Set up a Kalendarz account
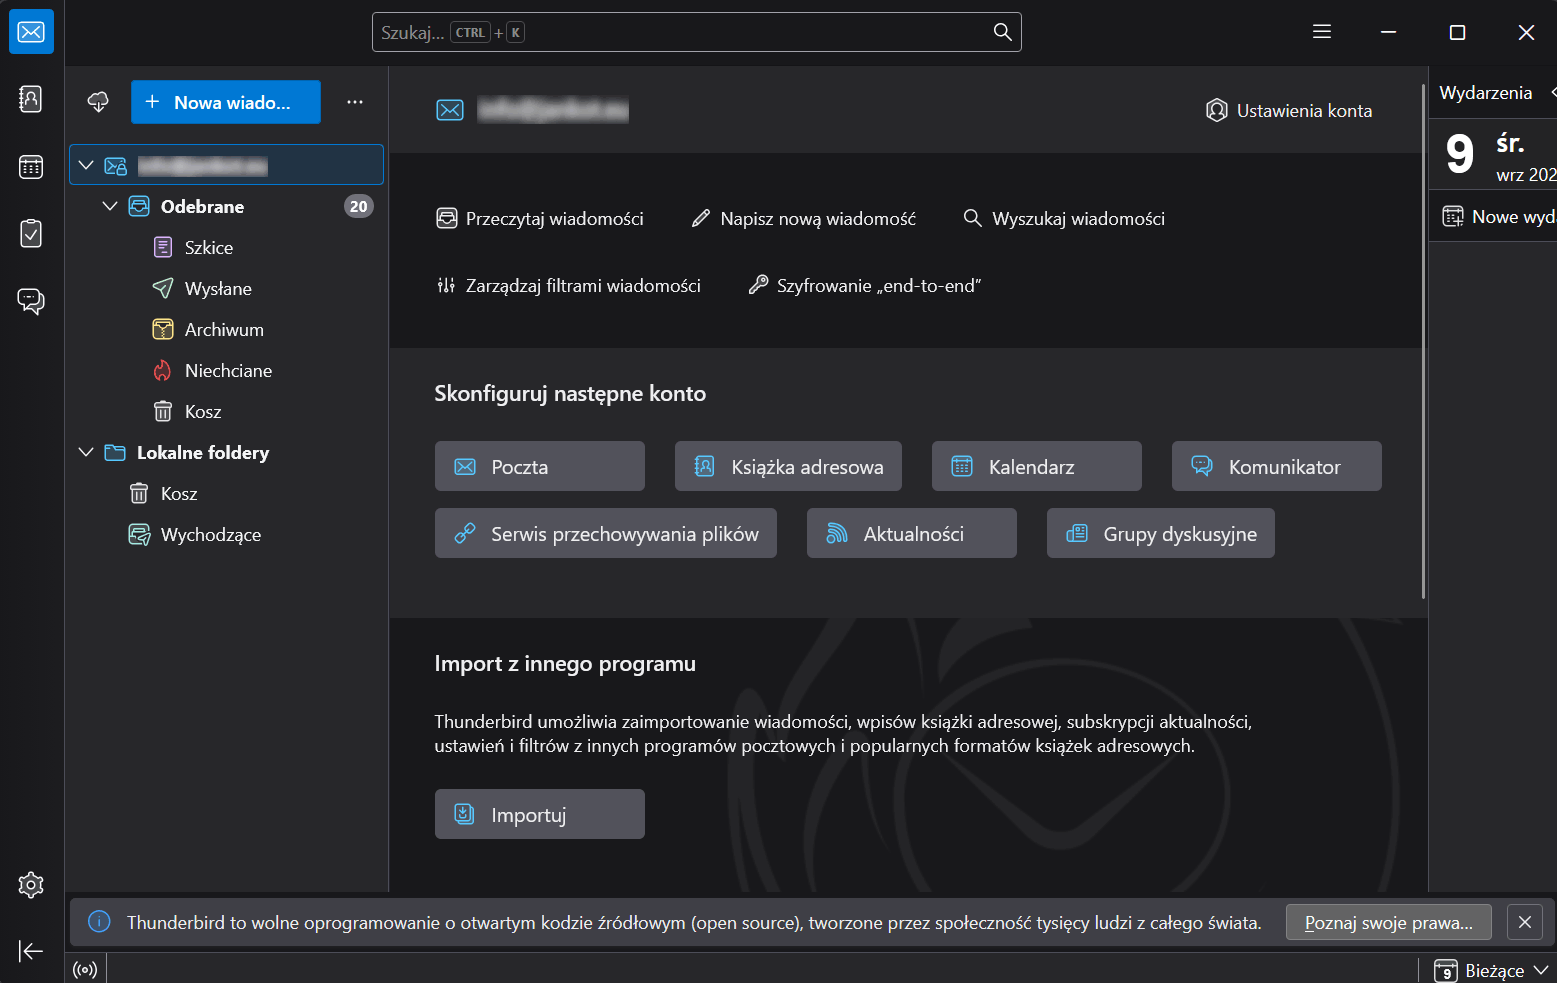Screen dimensions: 1557x983 pos(1037,466)
